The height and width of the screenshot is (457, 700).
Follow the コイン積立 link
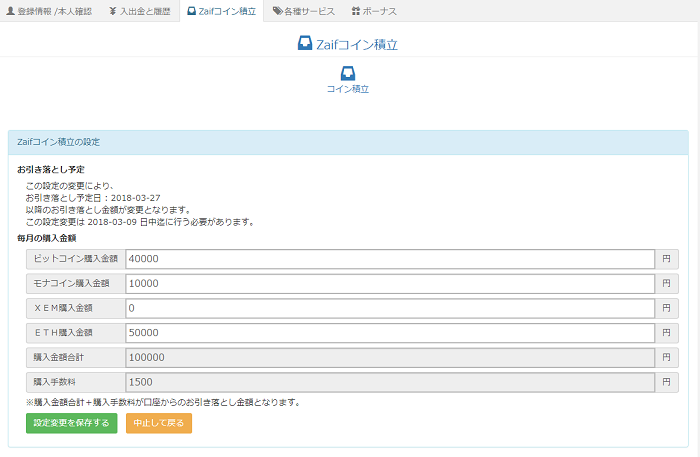coord(348,89)
